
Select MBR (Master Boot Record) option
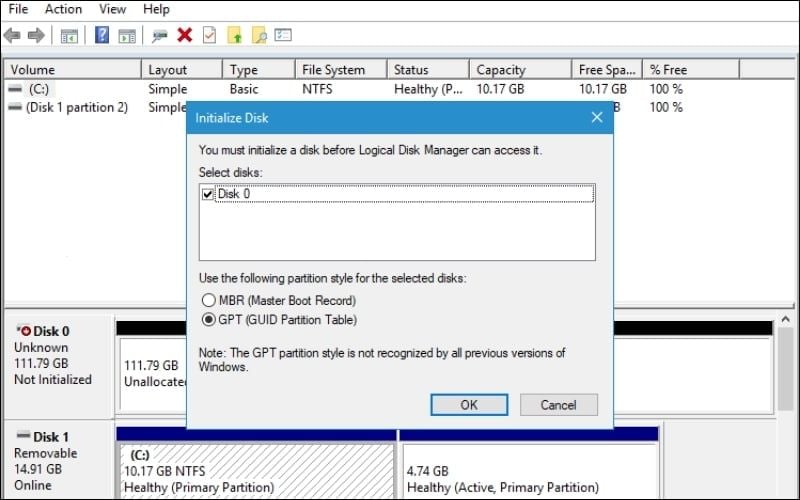[x=208, y=300]
